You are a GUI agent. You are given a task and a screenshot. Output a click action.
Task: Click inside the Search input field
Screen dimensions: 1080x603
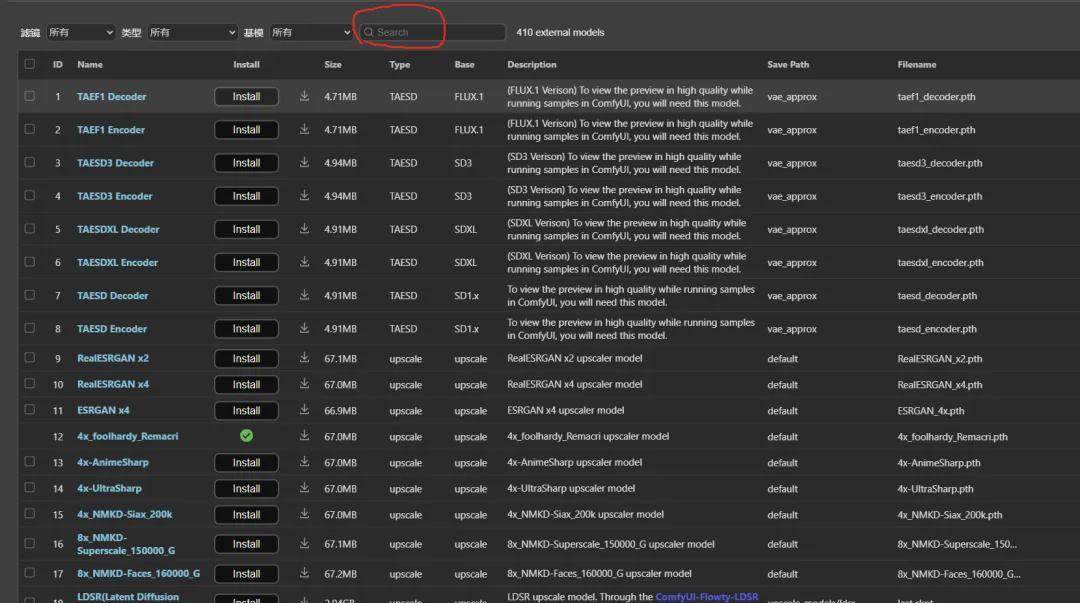(430, 31)
